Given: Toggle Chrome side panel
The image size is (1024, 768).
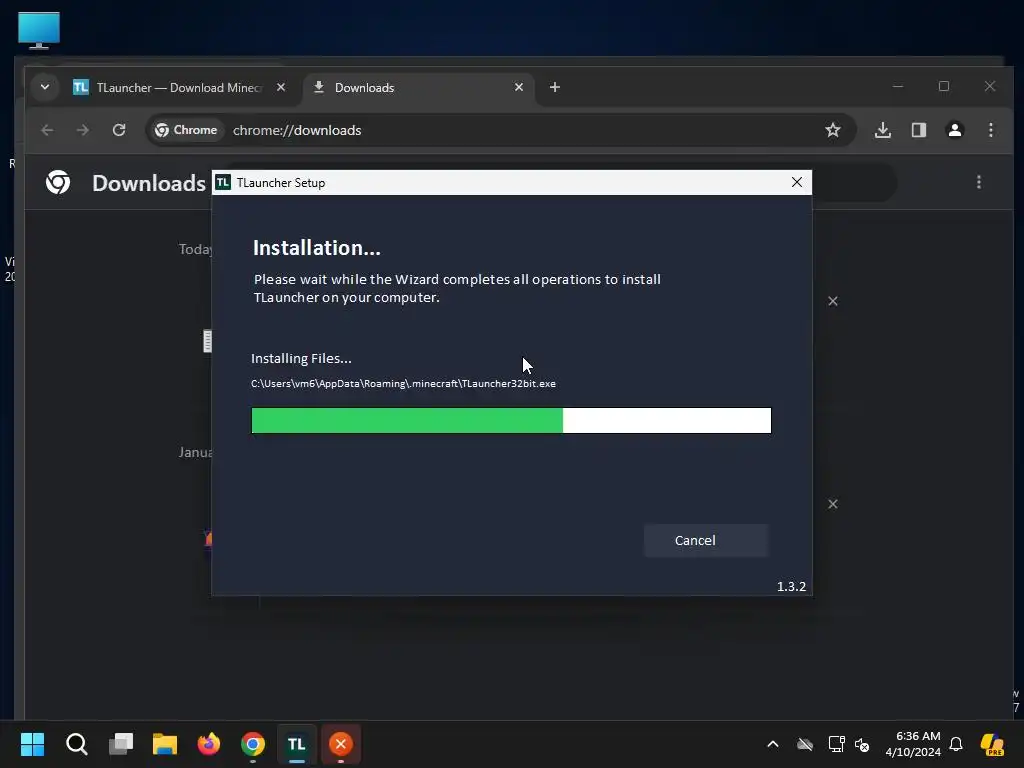Looking at the screenshot, I should 919,130.
